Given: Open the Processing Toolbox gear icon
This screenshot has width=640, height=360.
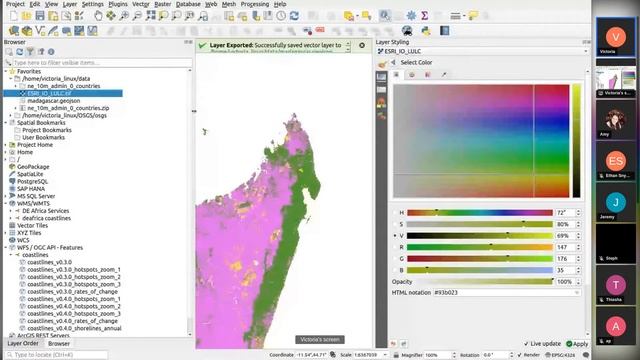Looking at the screenshot, I should click(411, 16).
